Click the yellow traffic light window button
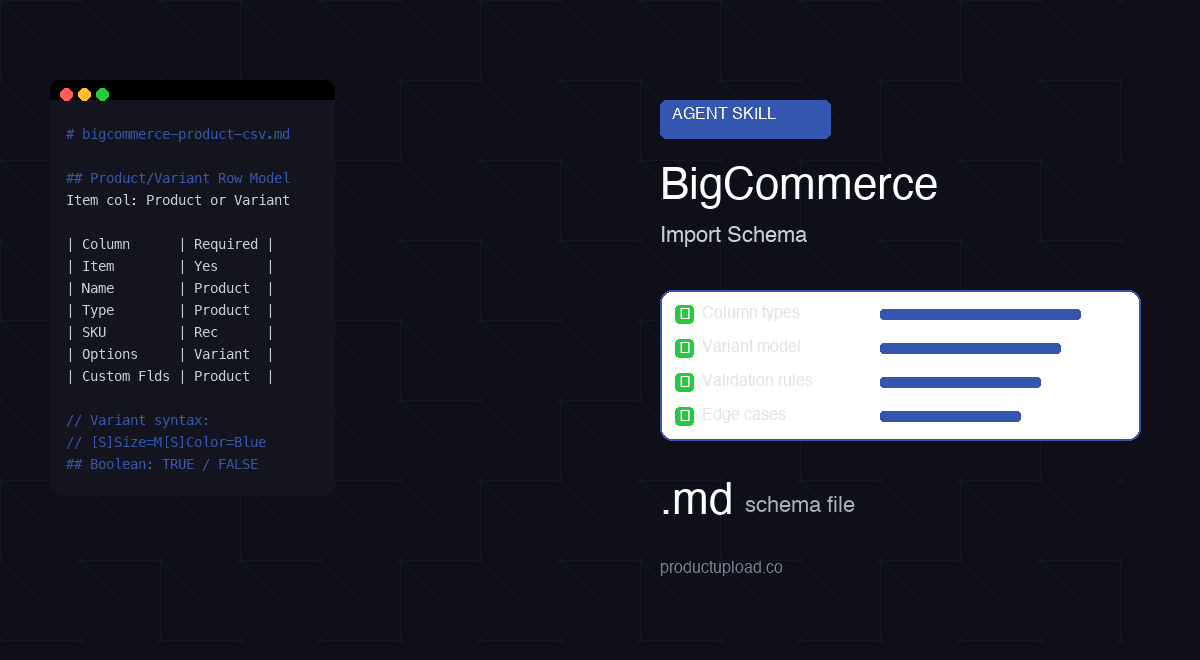The height and width of the screenshot is (660, 1200). tap(84, 94)
